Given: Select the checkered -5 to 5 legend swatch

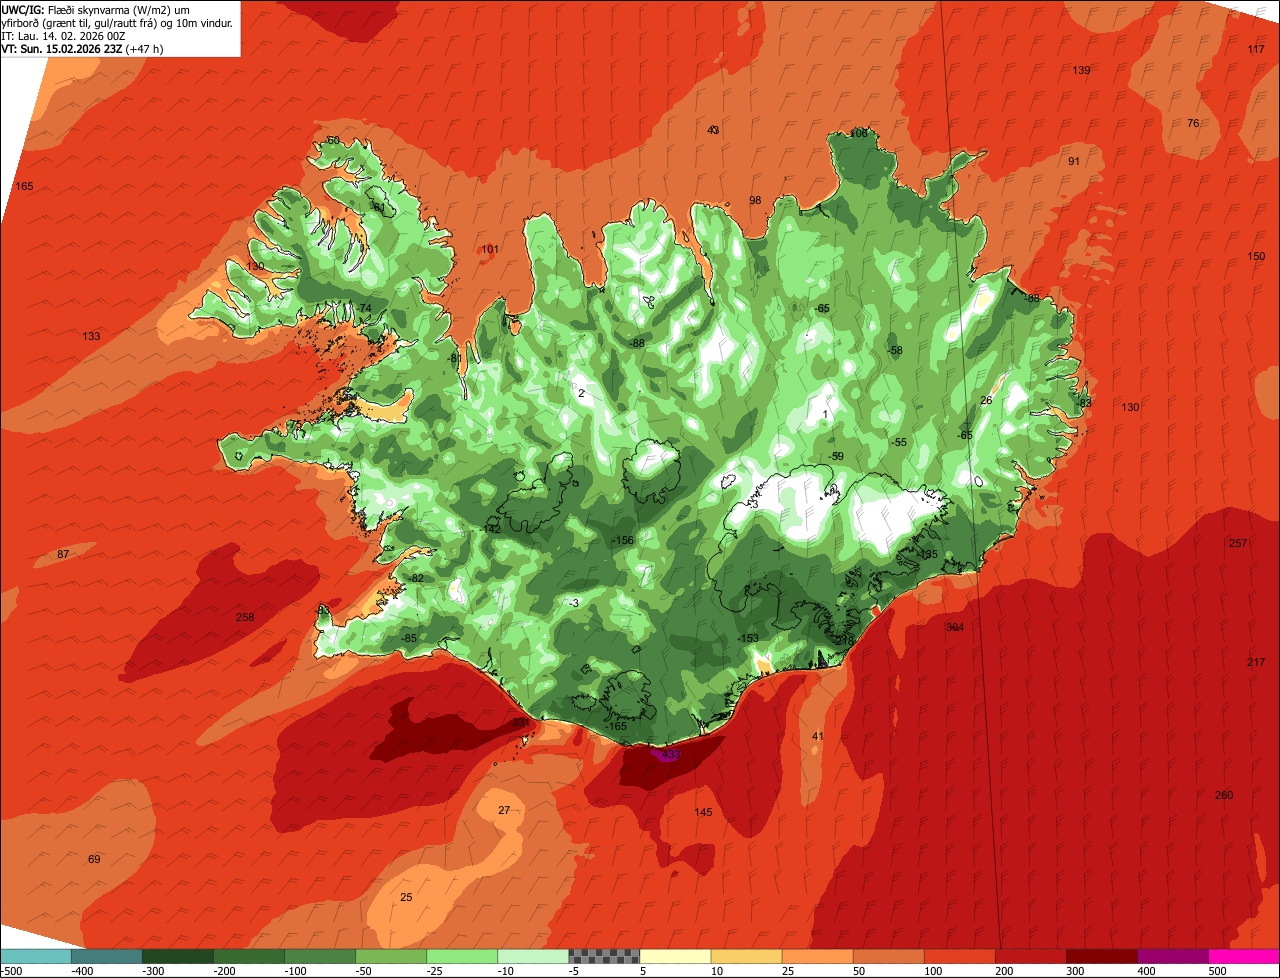Looking at the screenshot, I should [x=603, y=956].
